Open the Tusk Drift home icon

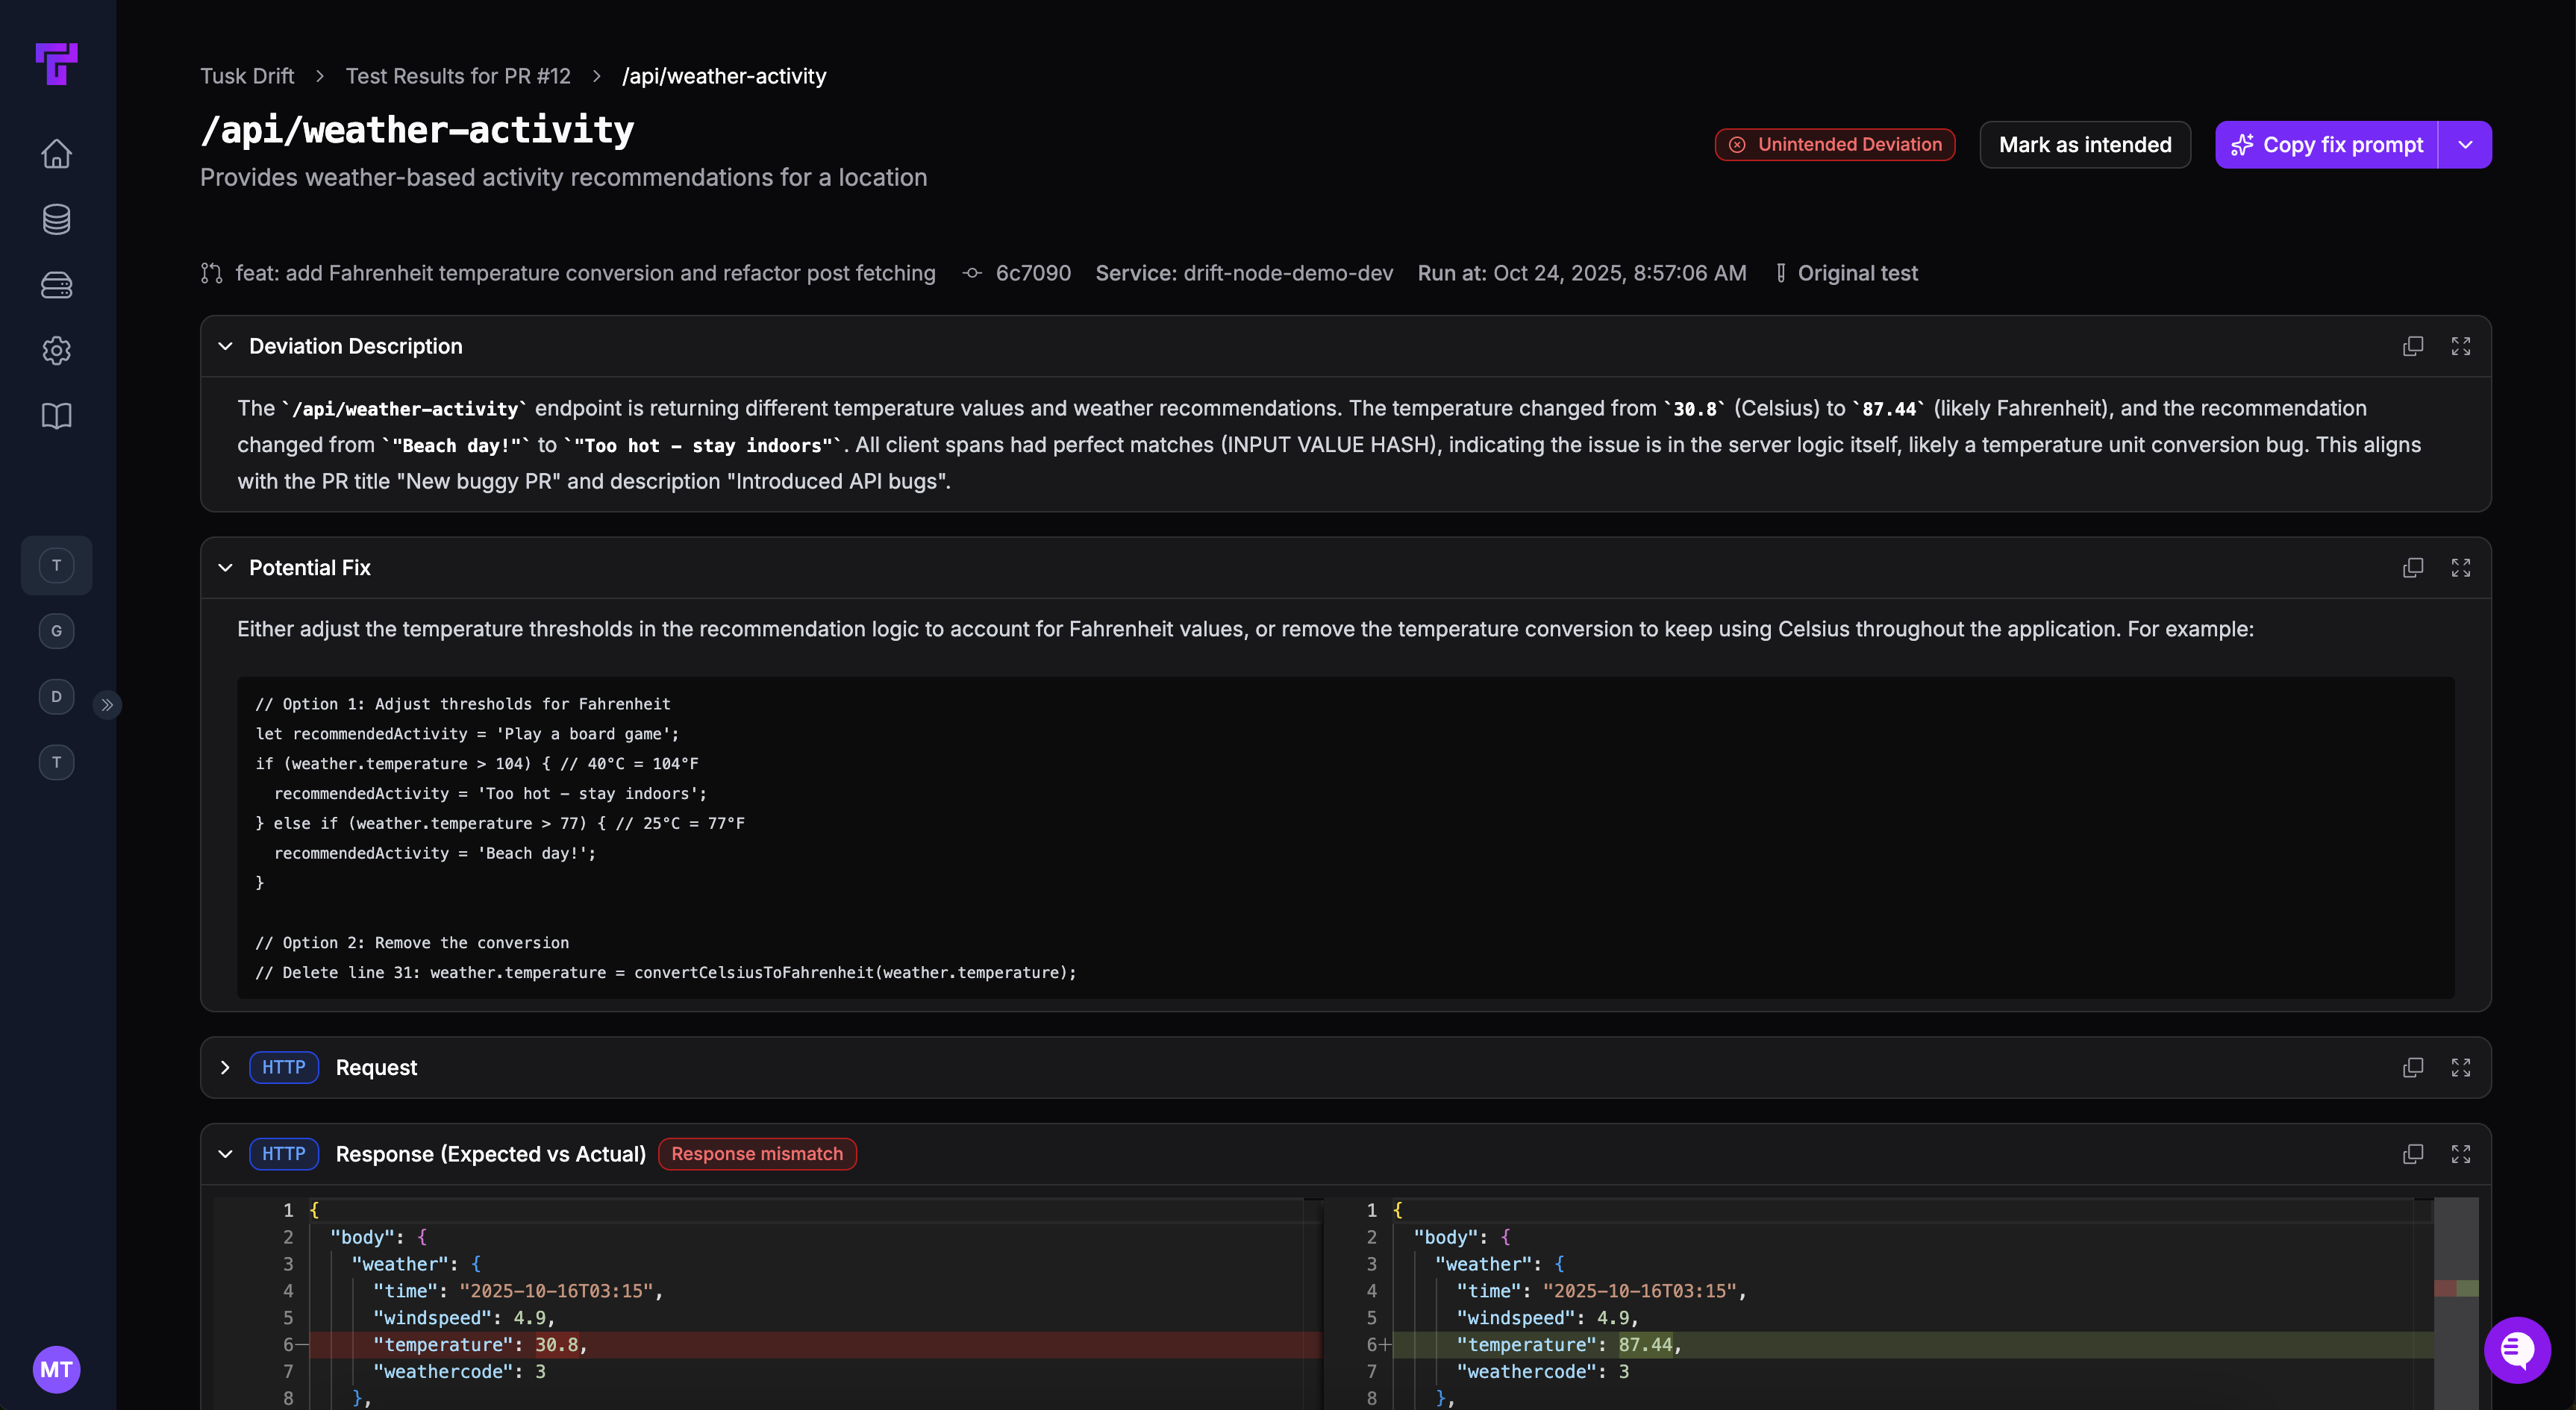(56, 153)
